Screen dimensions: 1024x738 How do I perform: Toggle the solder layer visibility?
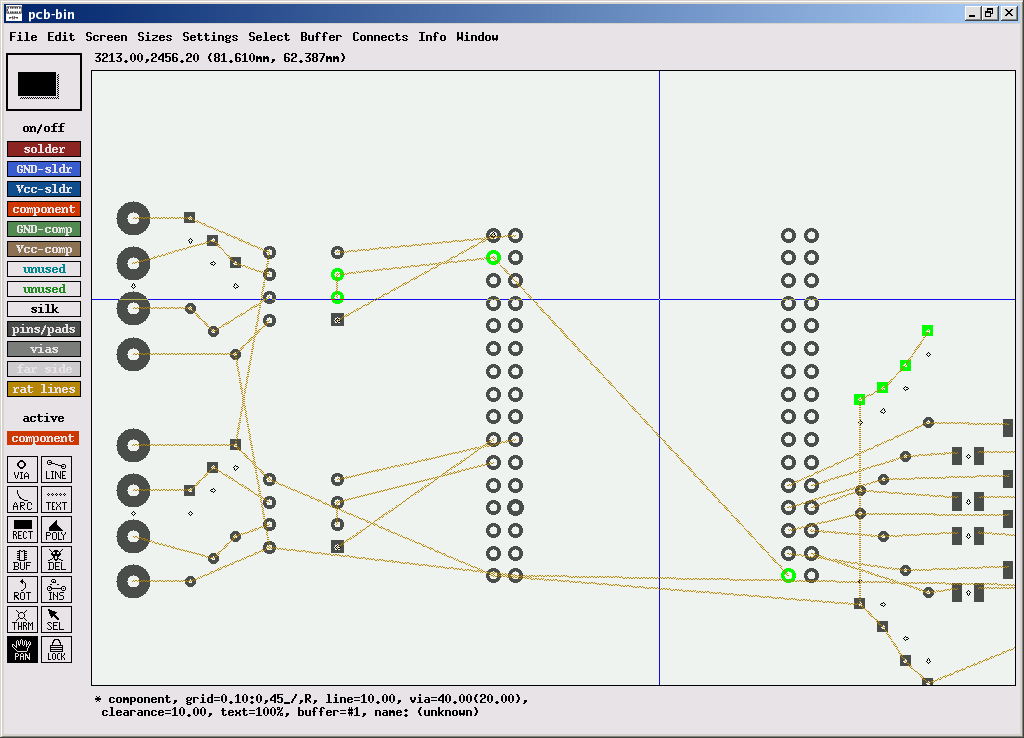[x=44, y=149]
